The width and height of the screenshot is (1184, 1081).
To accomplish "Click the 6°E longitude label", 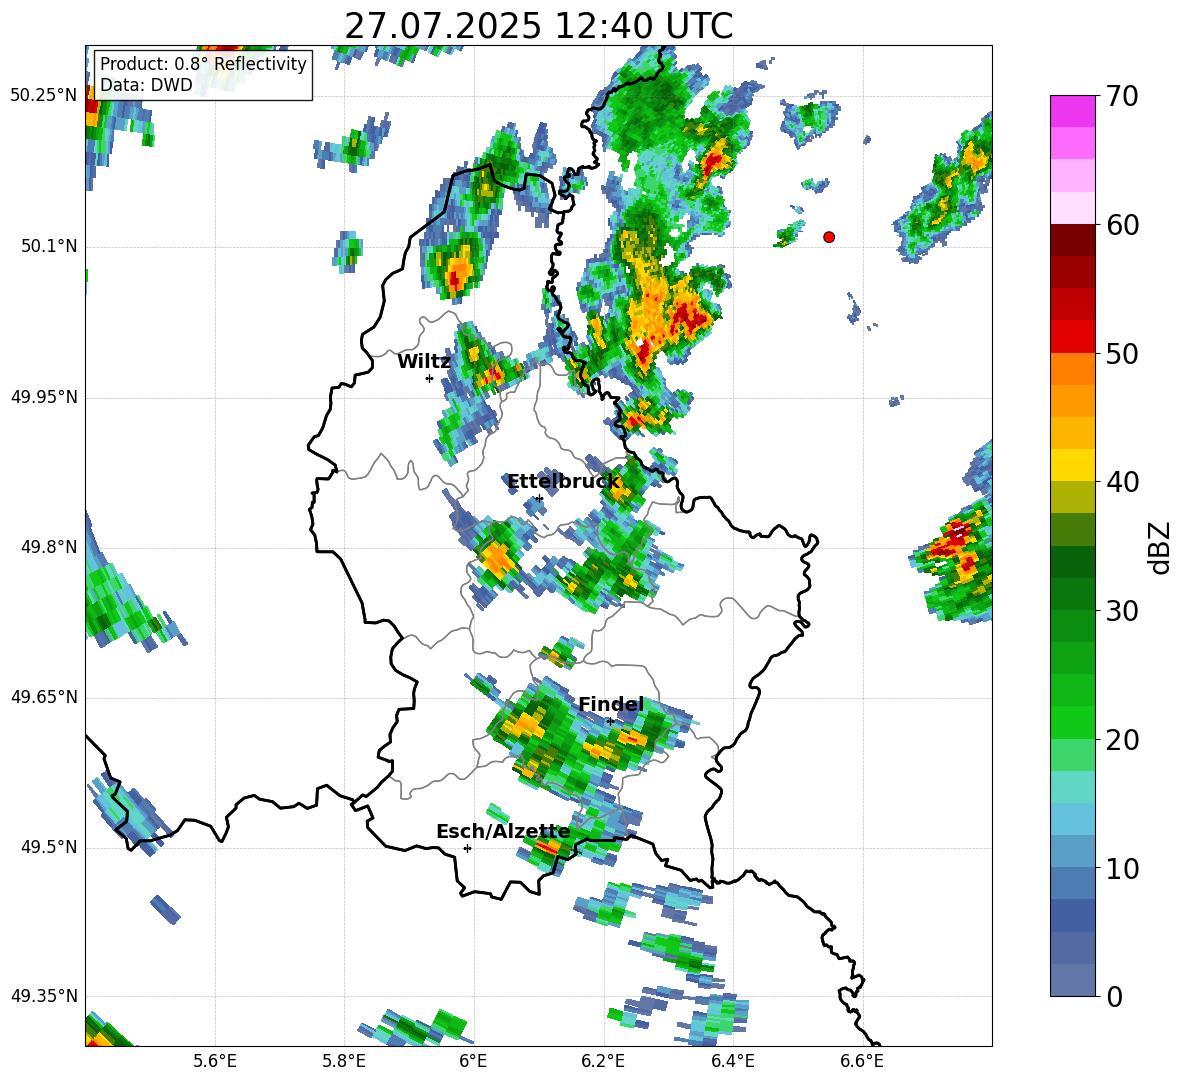I will (x=473, y=1061).
